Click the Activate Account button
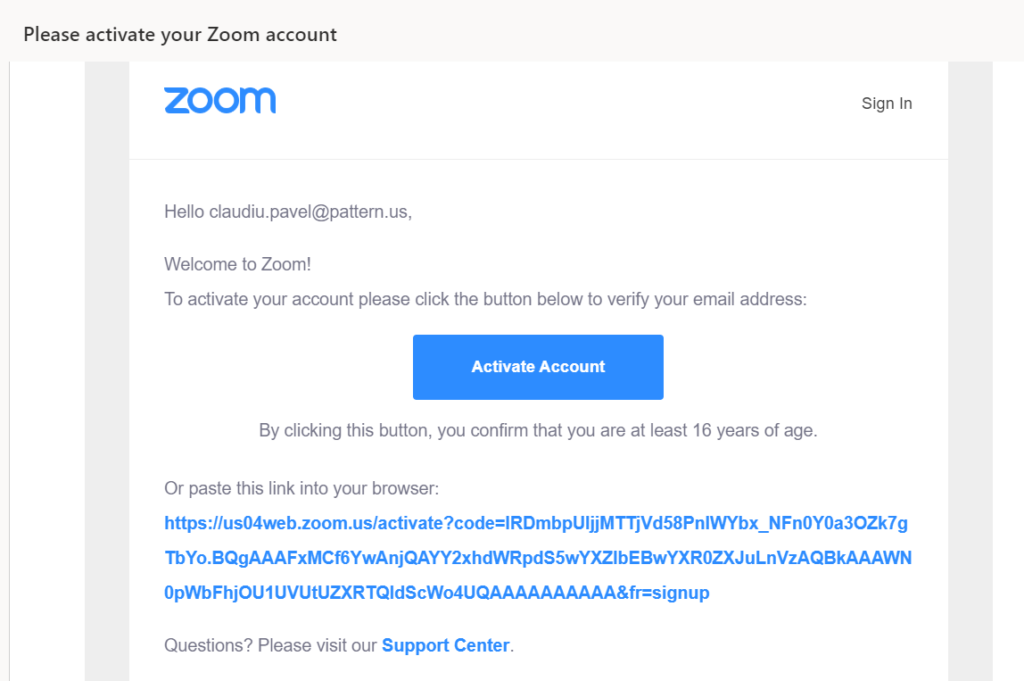The height and width of the screenshot is (681, 1024). (538, 367)
